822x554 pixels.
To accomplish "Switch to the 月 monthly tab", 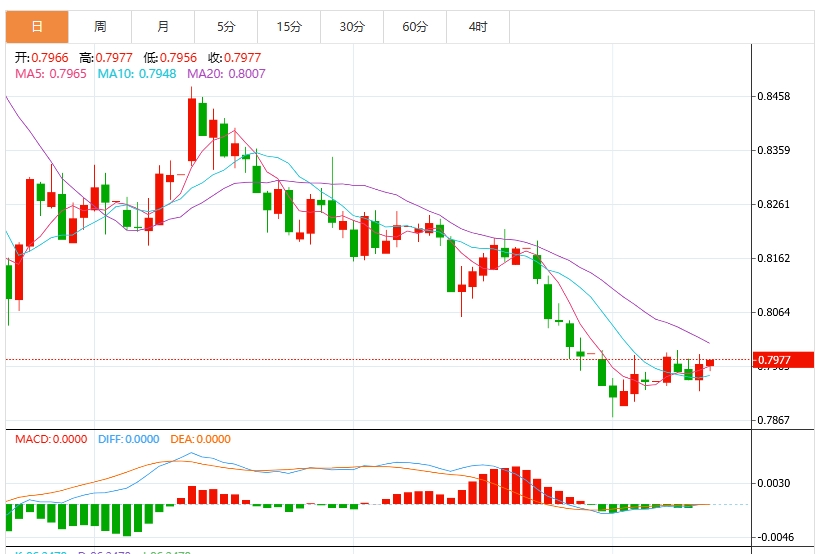I will (x=163, y=27).
